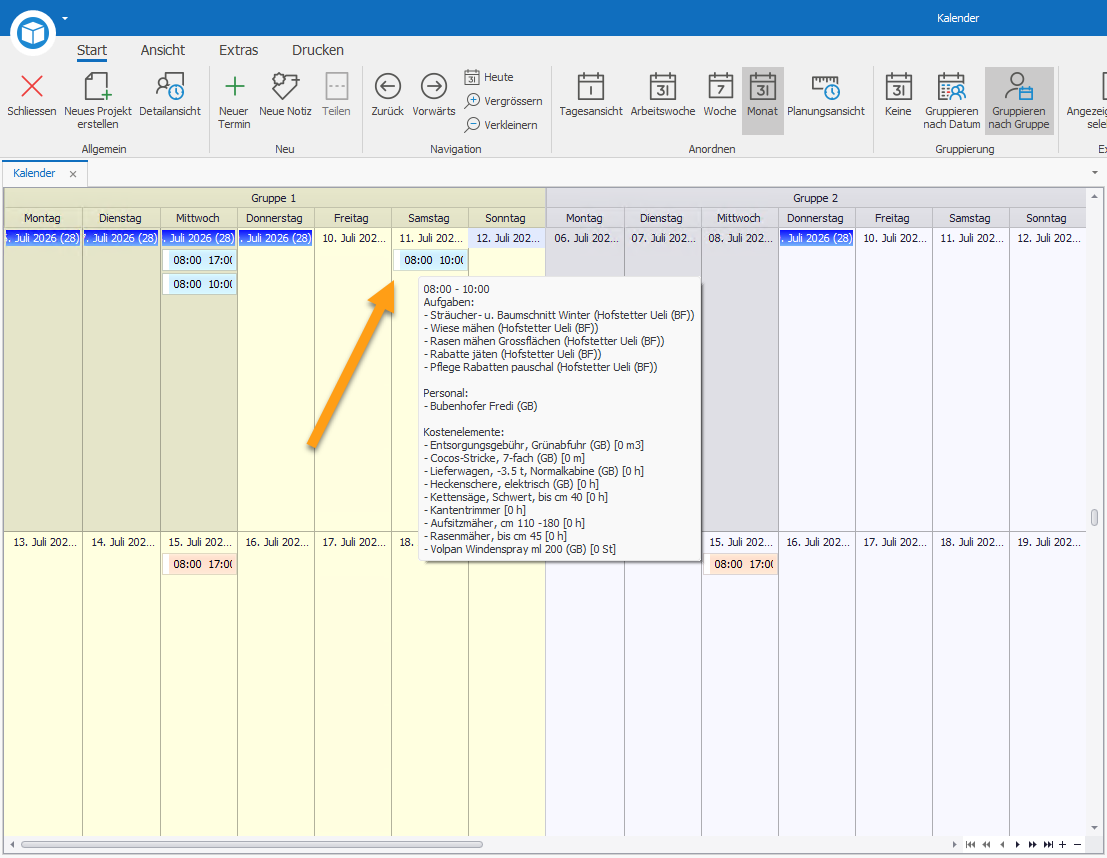Switch to Woche view

[x=719, y=93]
